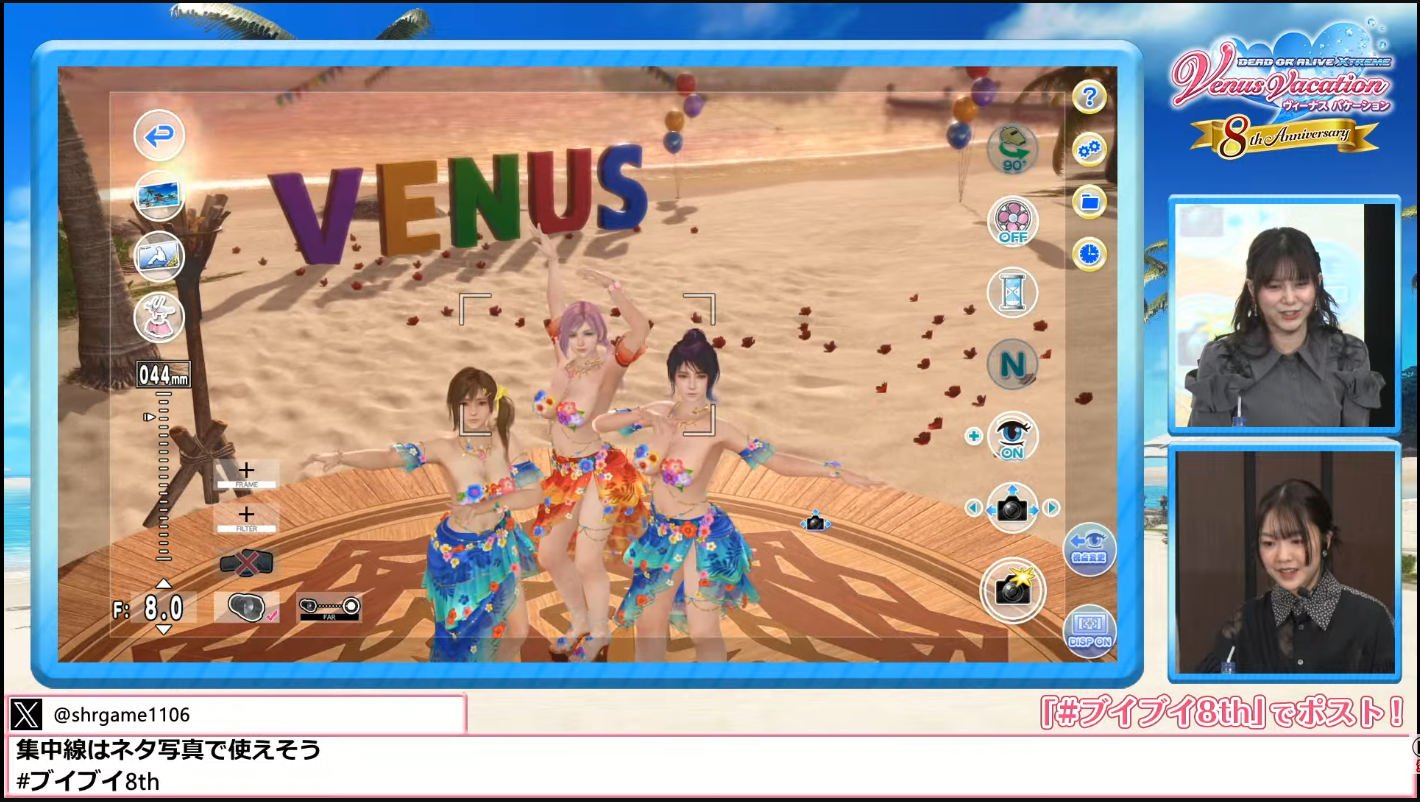Click the @shrgame1106 username
The image size is (1420, 802).
121,715
